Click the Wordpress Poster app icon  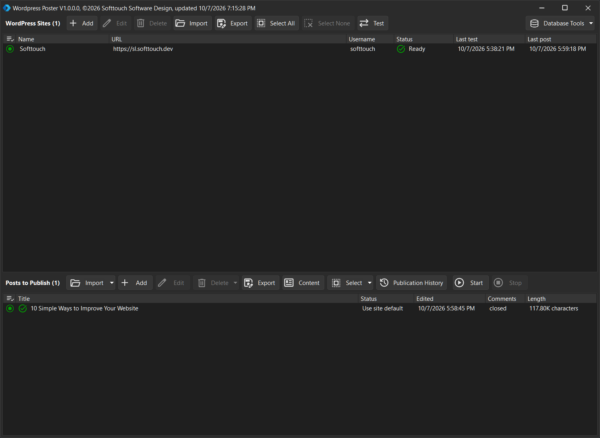[x=7, y=8]
